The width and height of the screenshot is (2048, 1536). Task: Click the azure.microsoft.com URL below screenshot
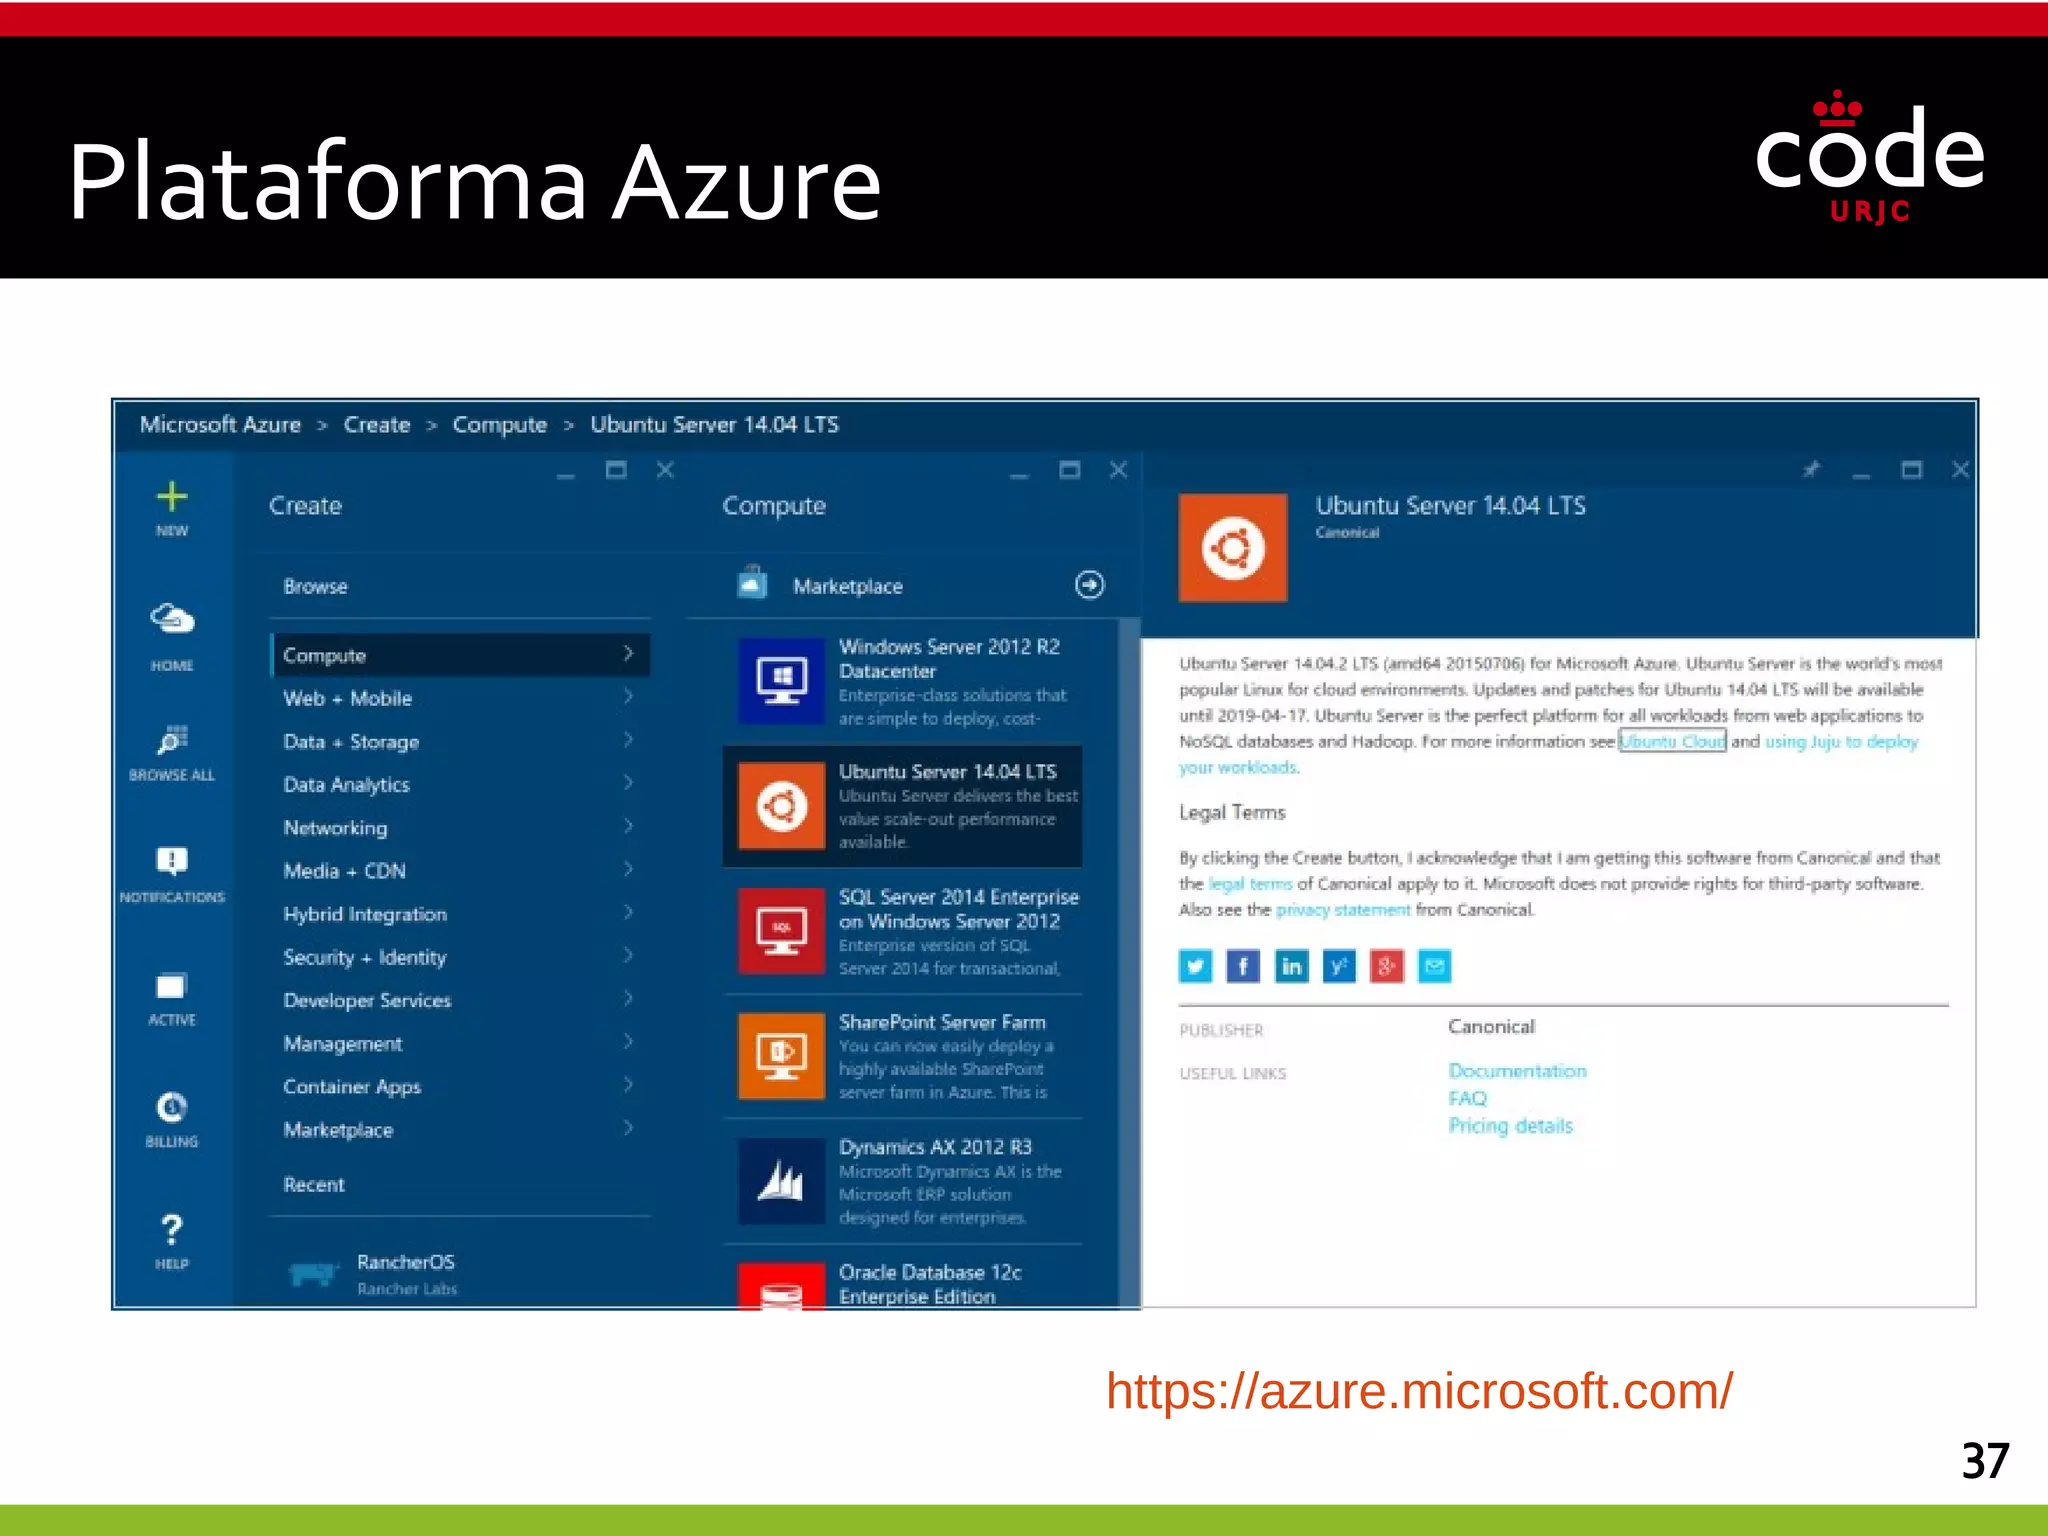coord(1419,1391)
